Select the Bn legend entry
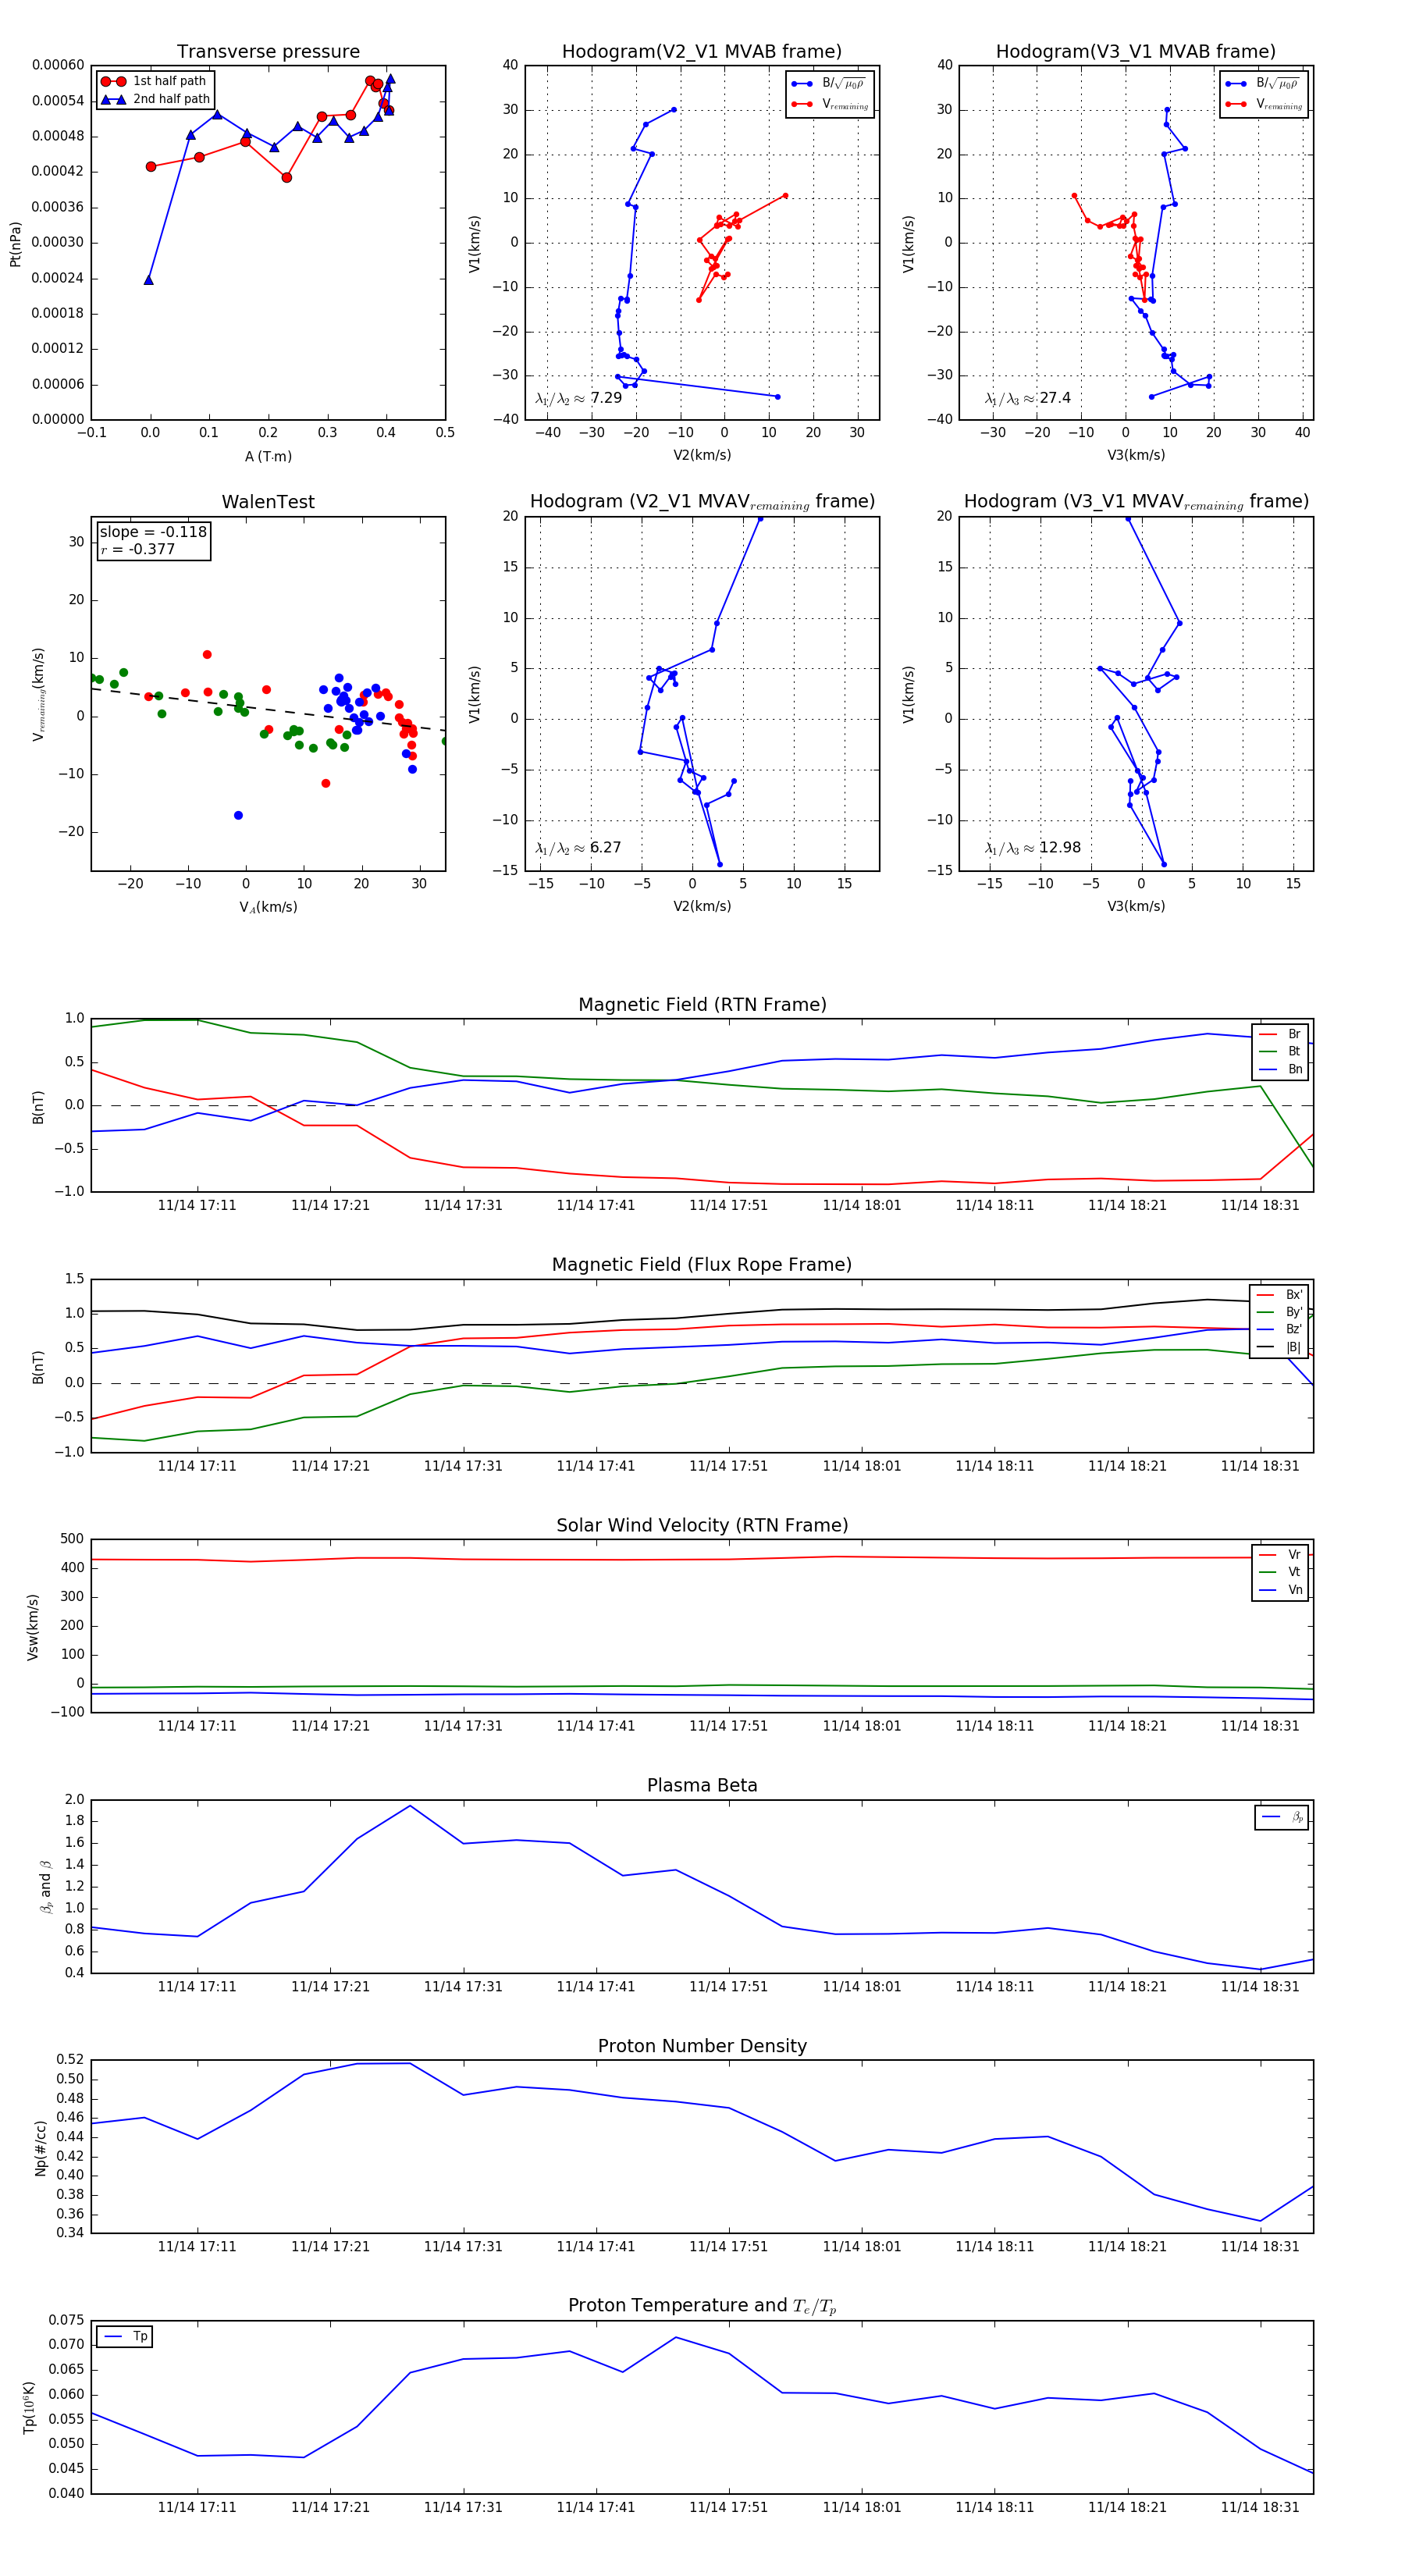The width and height of the screenshot is (1405, 2576). (1280, 1069)
